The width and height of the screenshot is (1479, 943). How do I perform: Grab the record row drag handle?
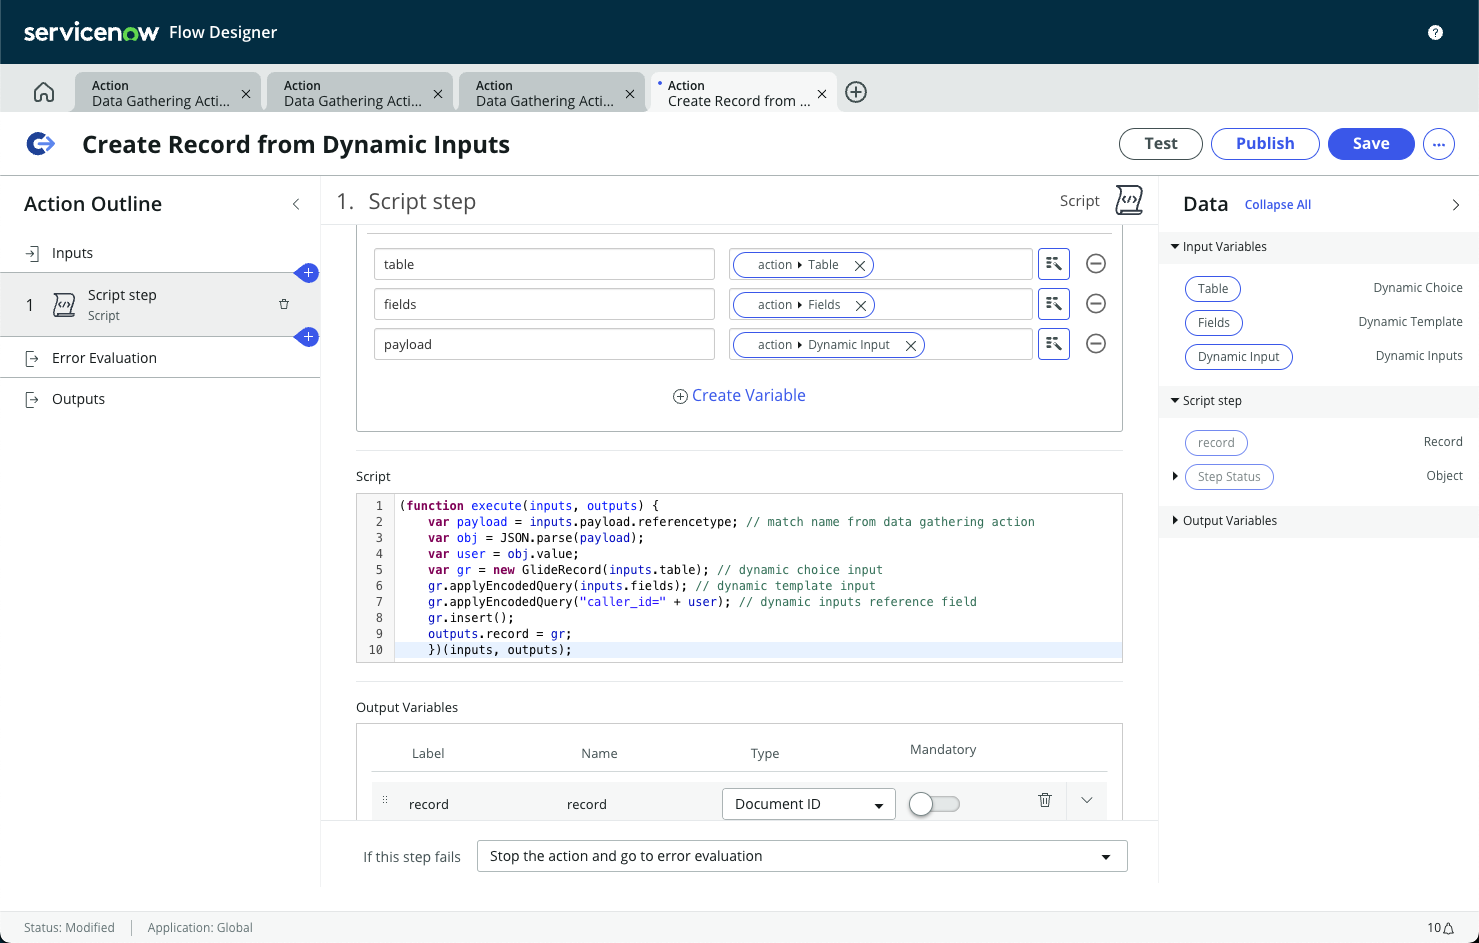pos(384,800)
